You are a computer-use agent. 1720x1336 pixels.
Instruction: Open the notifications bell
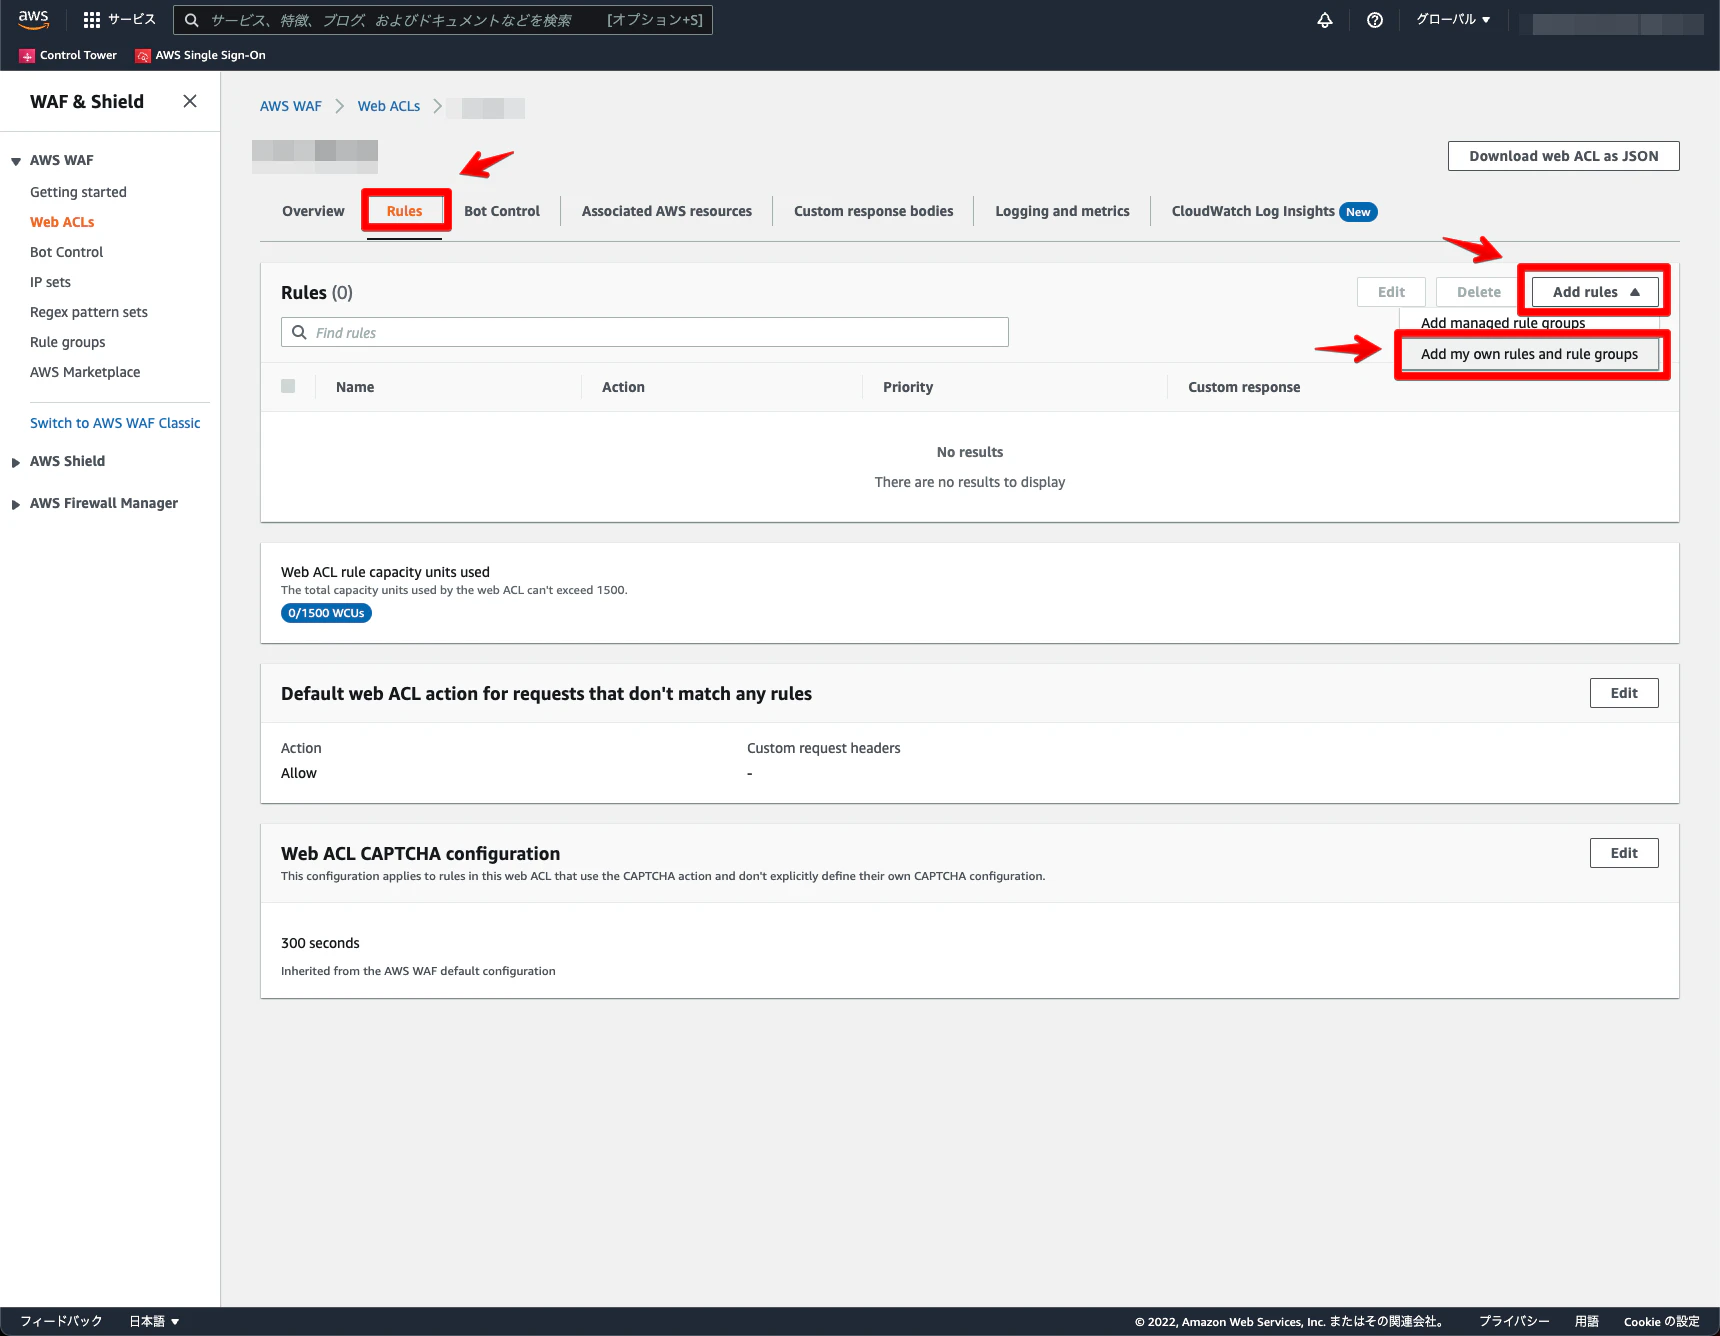(1325, 20)
